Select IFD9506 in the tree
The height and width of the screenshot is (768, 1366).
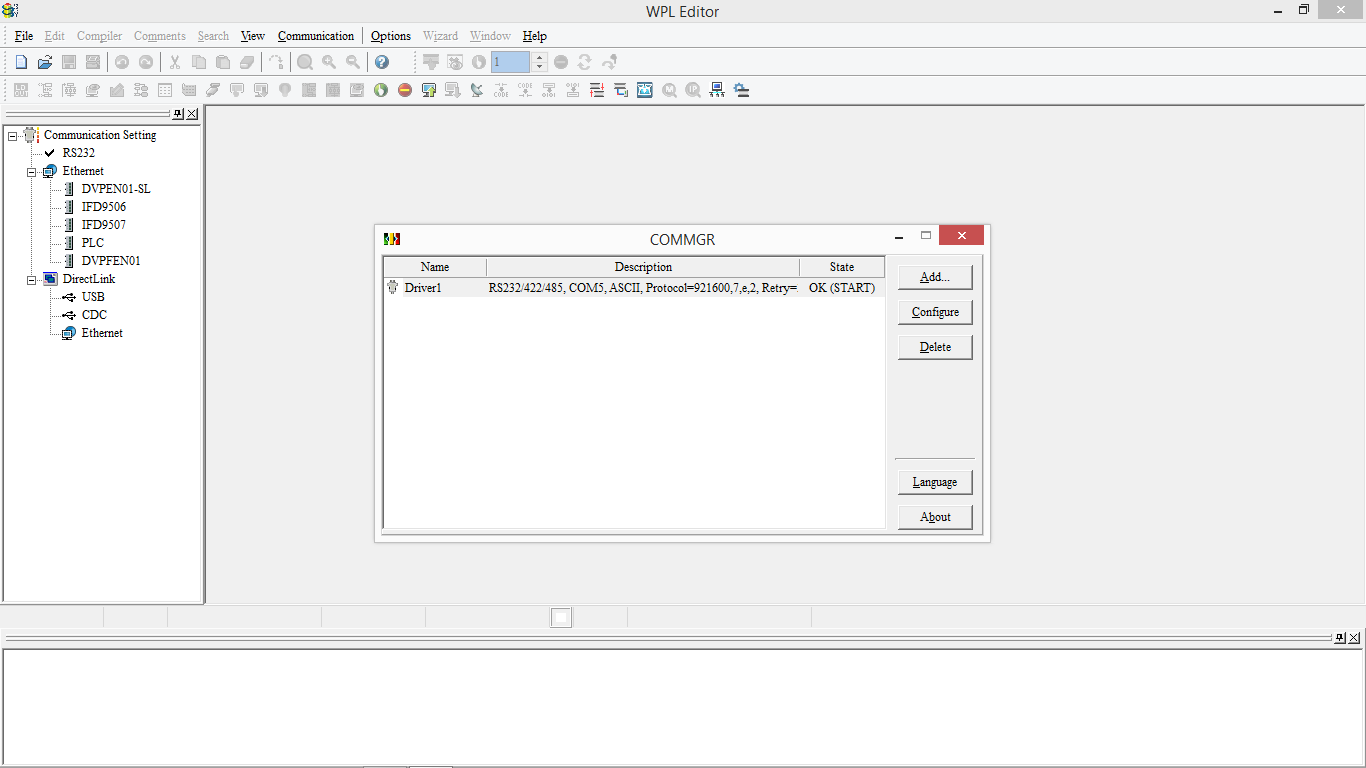tap(104, 207)
